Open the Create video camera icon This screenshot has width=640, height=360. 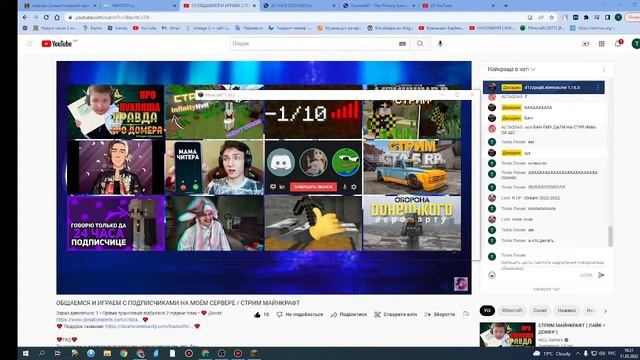[585, 44]
